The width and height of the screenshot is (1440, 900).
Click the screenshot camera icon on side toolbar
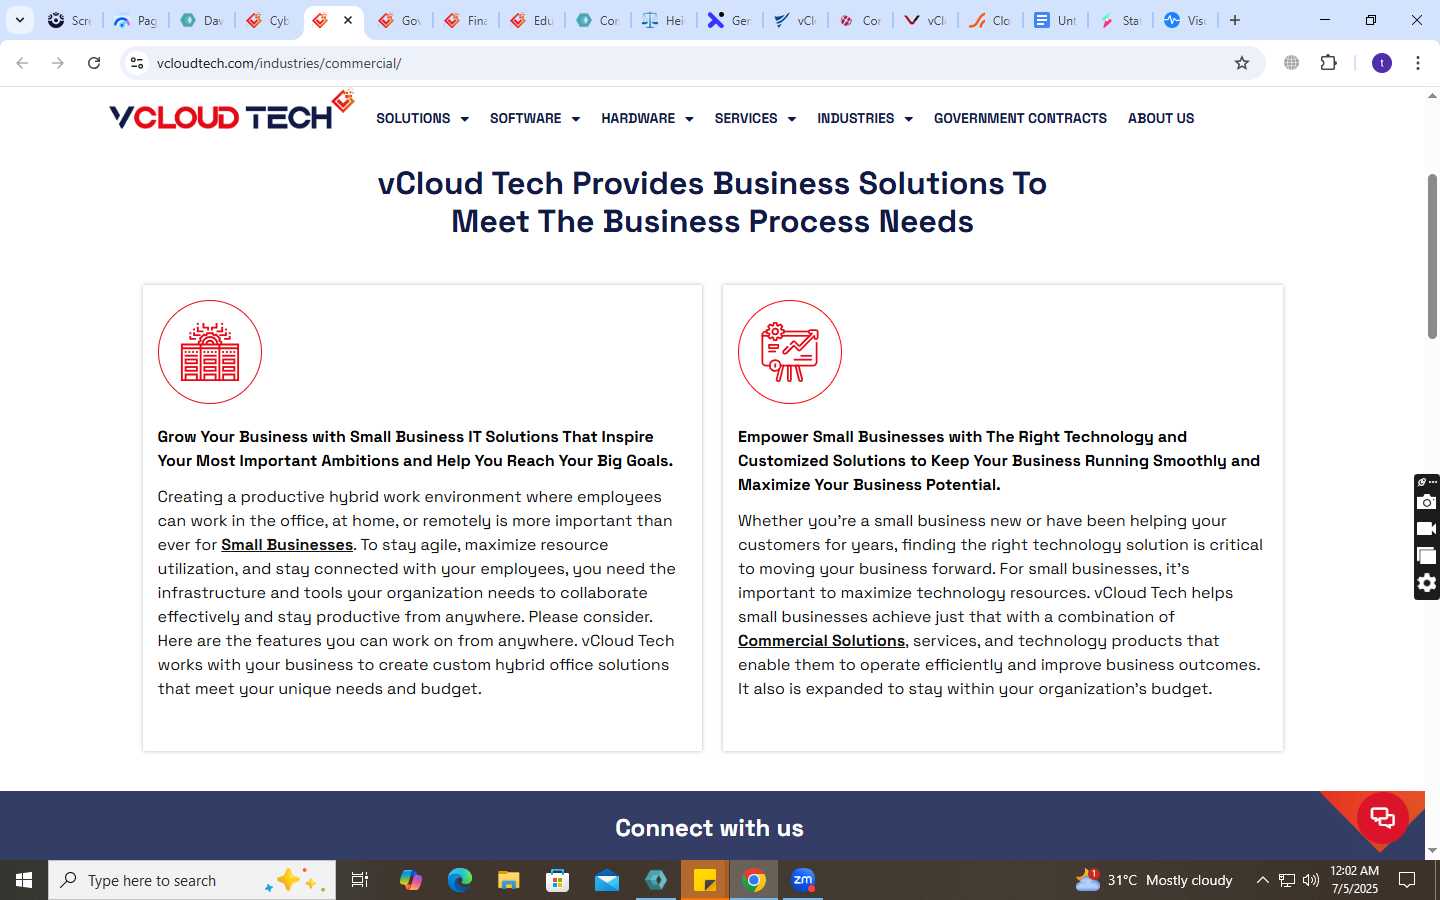click(1427, 502)
